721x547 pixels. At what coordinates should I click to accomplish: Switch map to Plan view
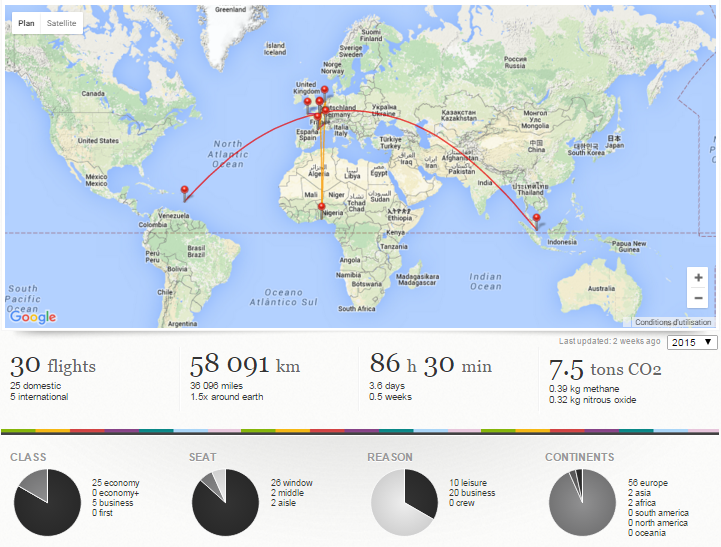(26, 23)
